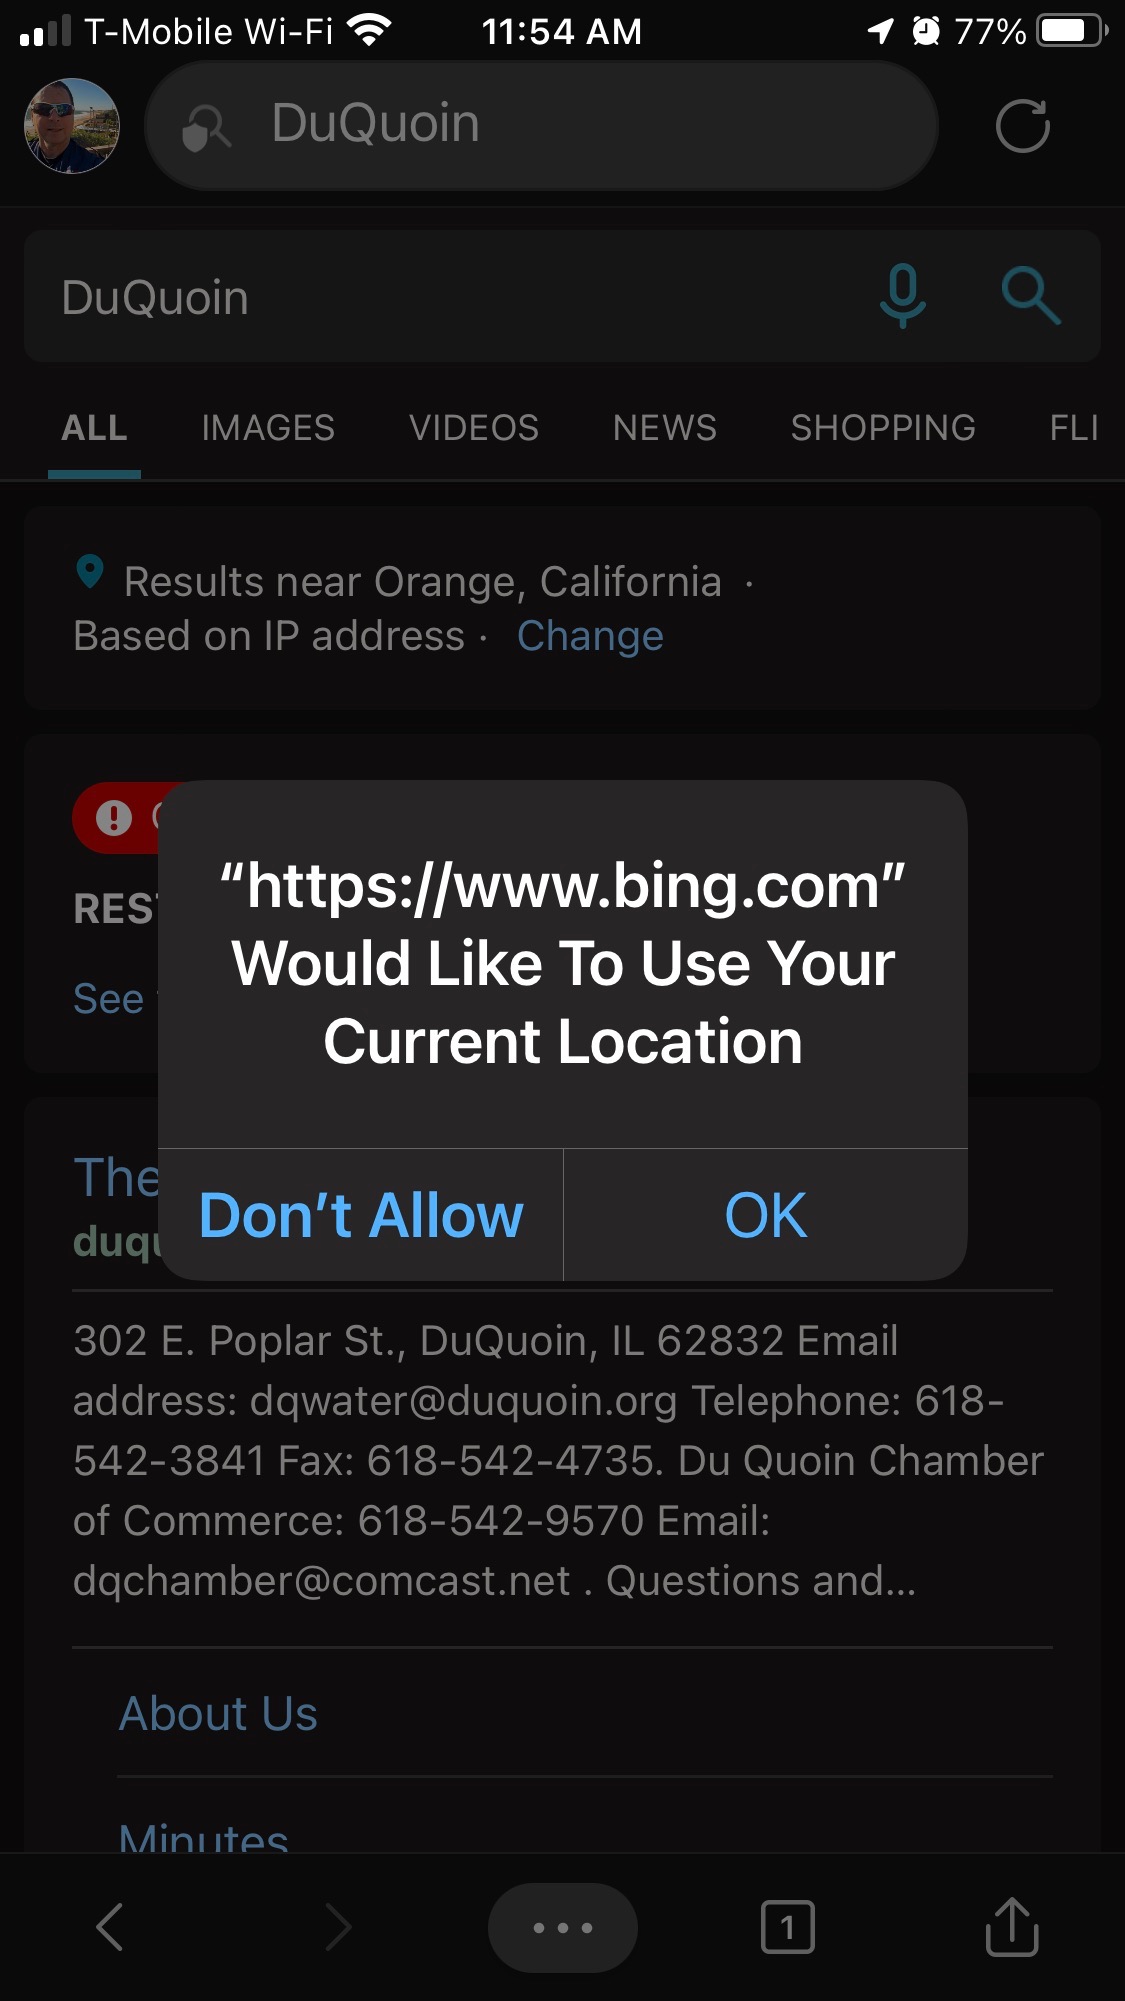
Task: Tap the teal magnifier search icon
Action: 1030,296
